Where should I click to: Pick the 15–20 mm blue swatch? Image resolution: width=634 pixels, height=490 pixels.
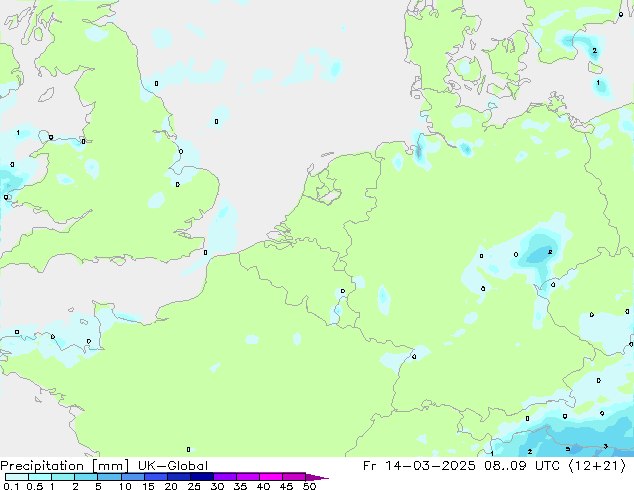coord(155,477)
